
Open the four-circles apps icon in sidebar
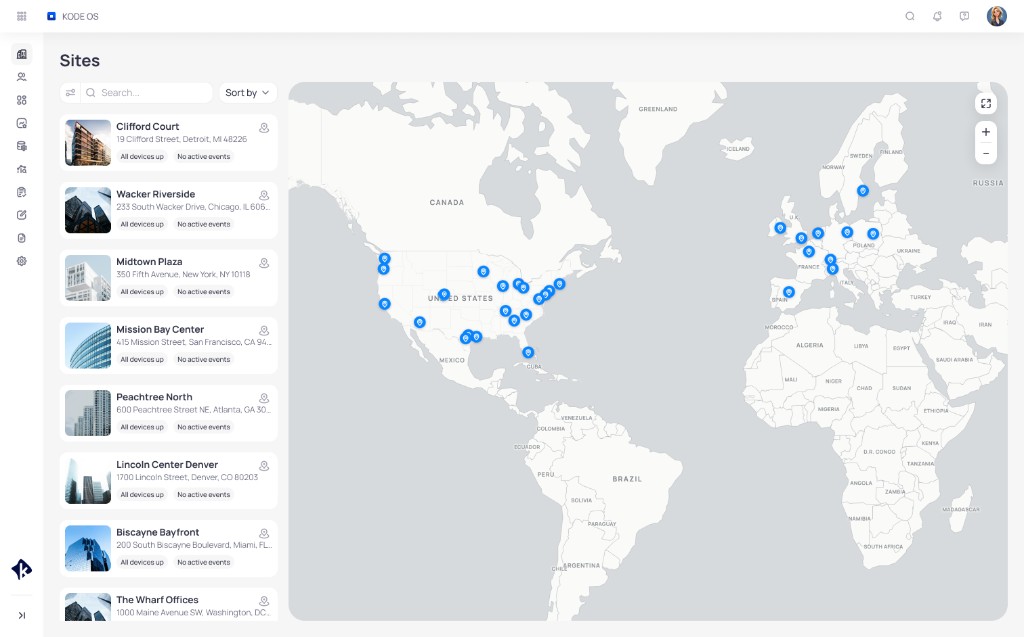click(22, 100)
